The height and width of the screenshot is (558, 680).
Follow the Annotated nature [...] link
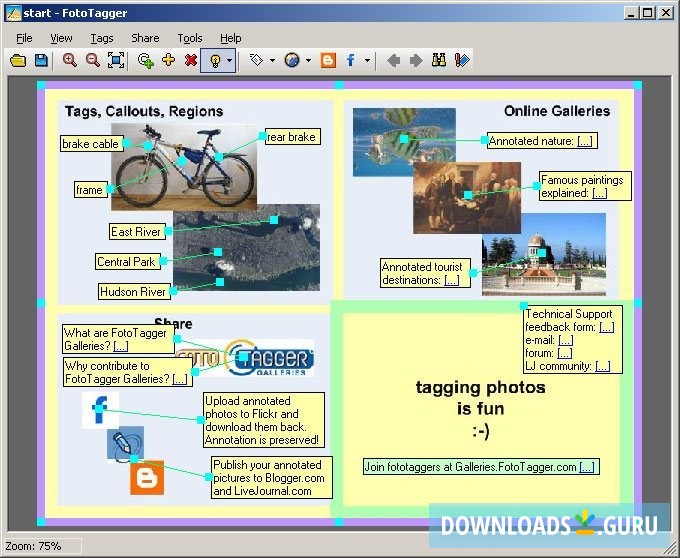585,141
